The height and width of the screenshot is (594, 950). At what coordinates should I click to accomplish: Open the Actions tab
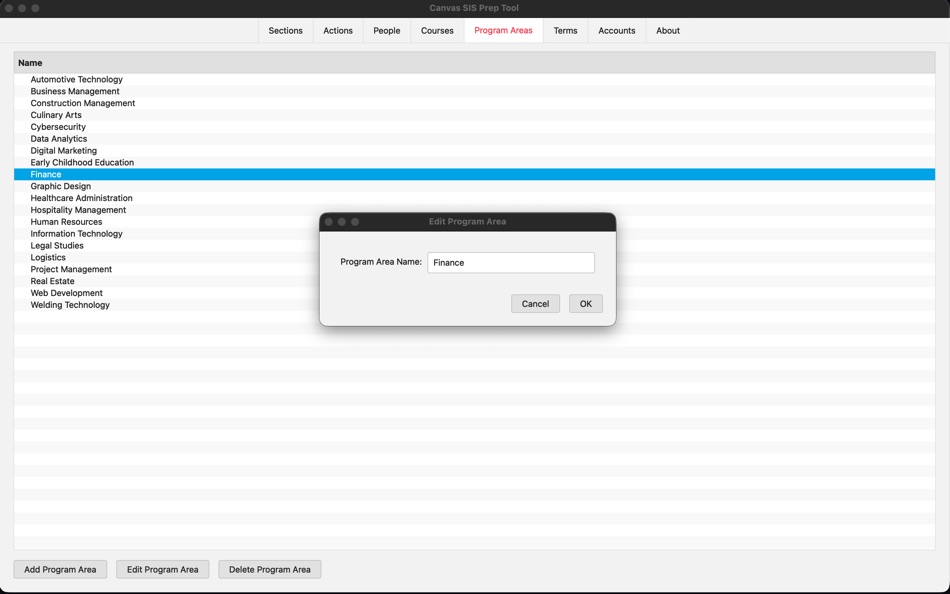337,31
